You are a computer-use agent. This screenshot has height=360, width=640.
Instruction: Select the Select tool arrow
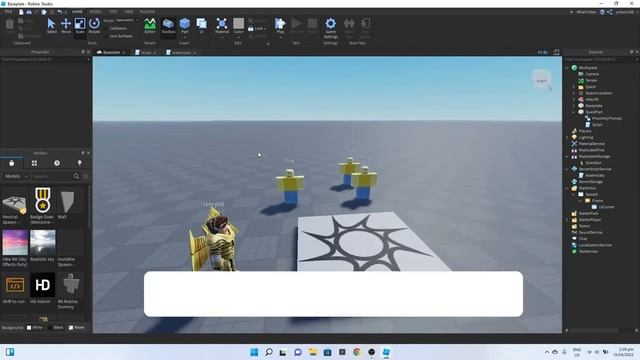tap(51, 25)
